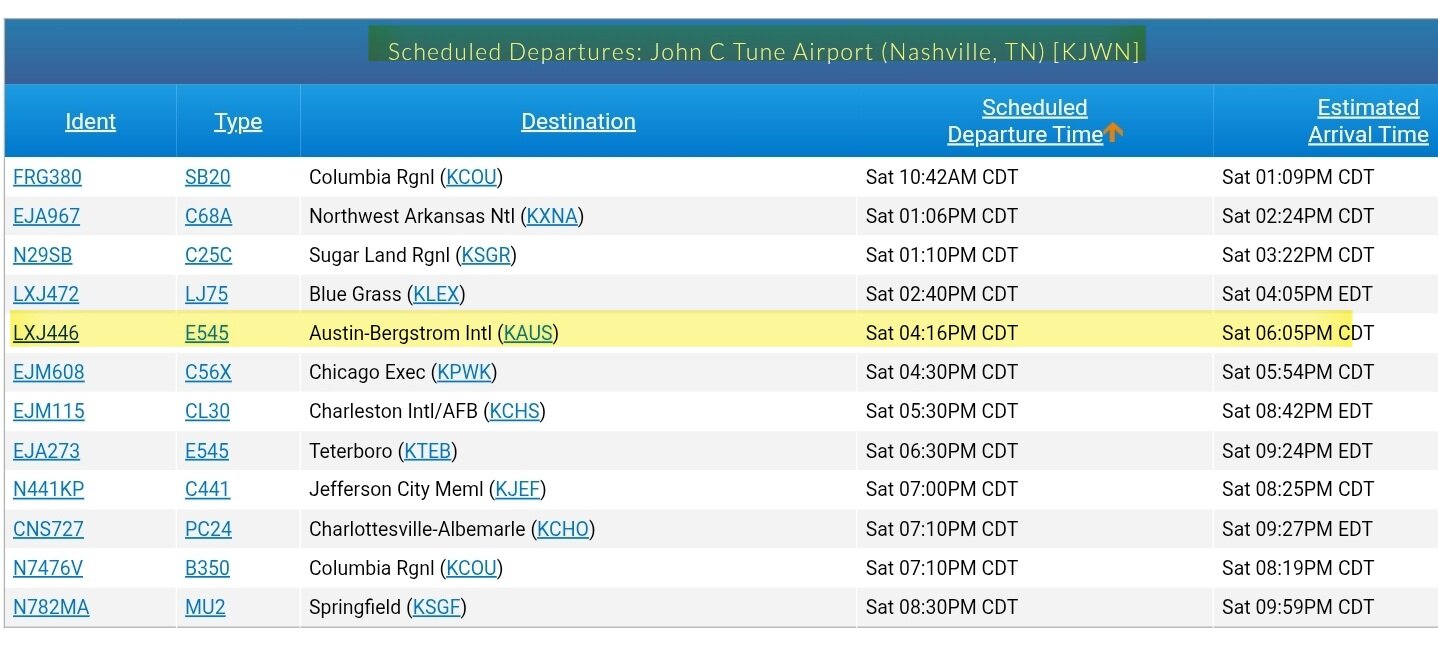Open highlighted flight LXJ446
The width and height of the screenshot is (1438, 666).
click(x=46, y=334)
